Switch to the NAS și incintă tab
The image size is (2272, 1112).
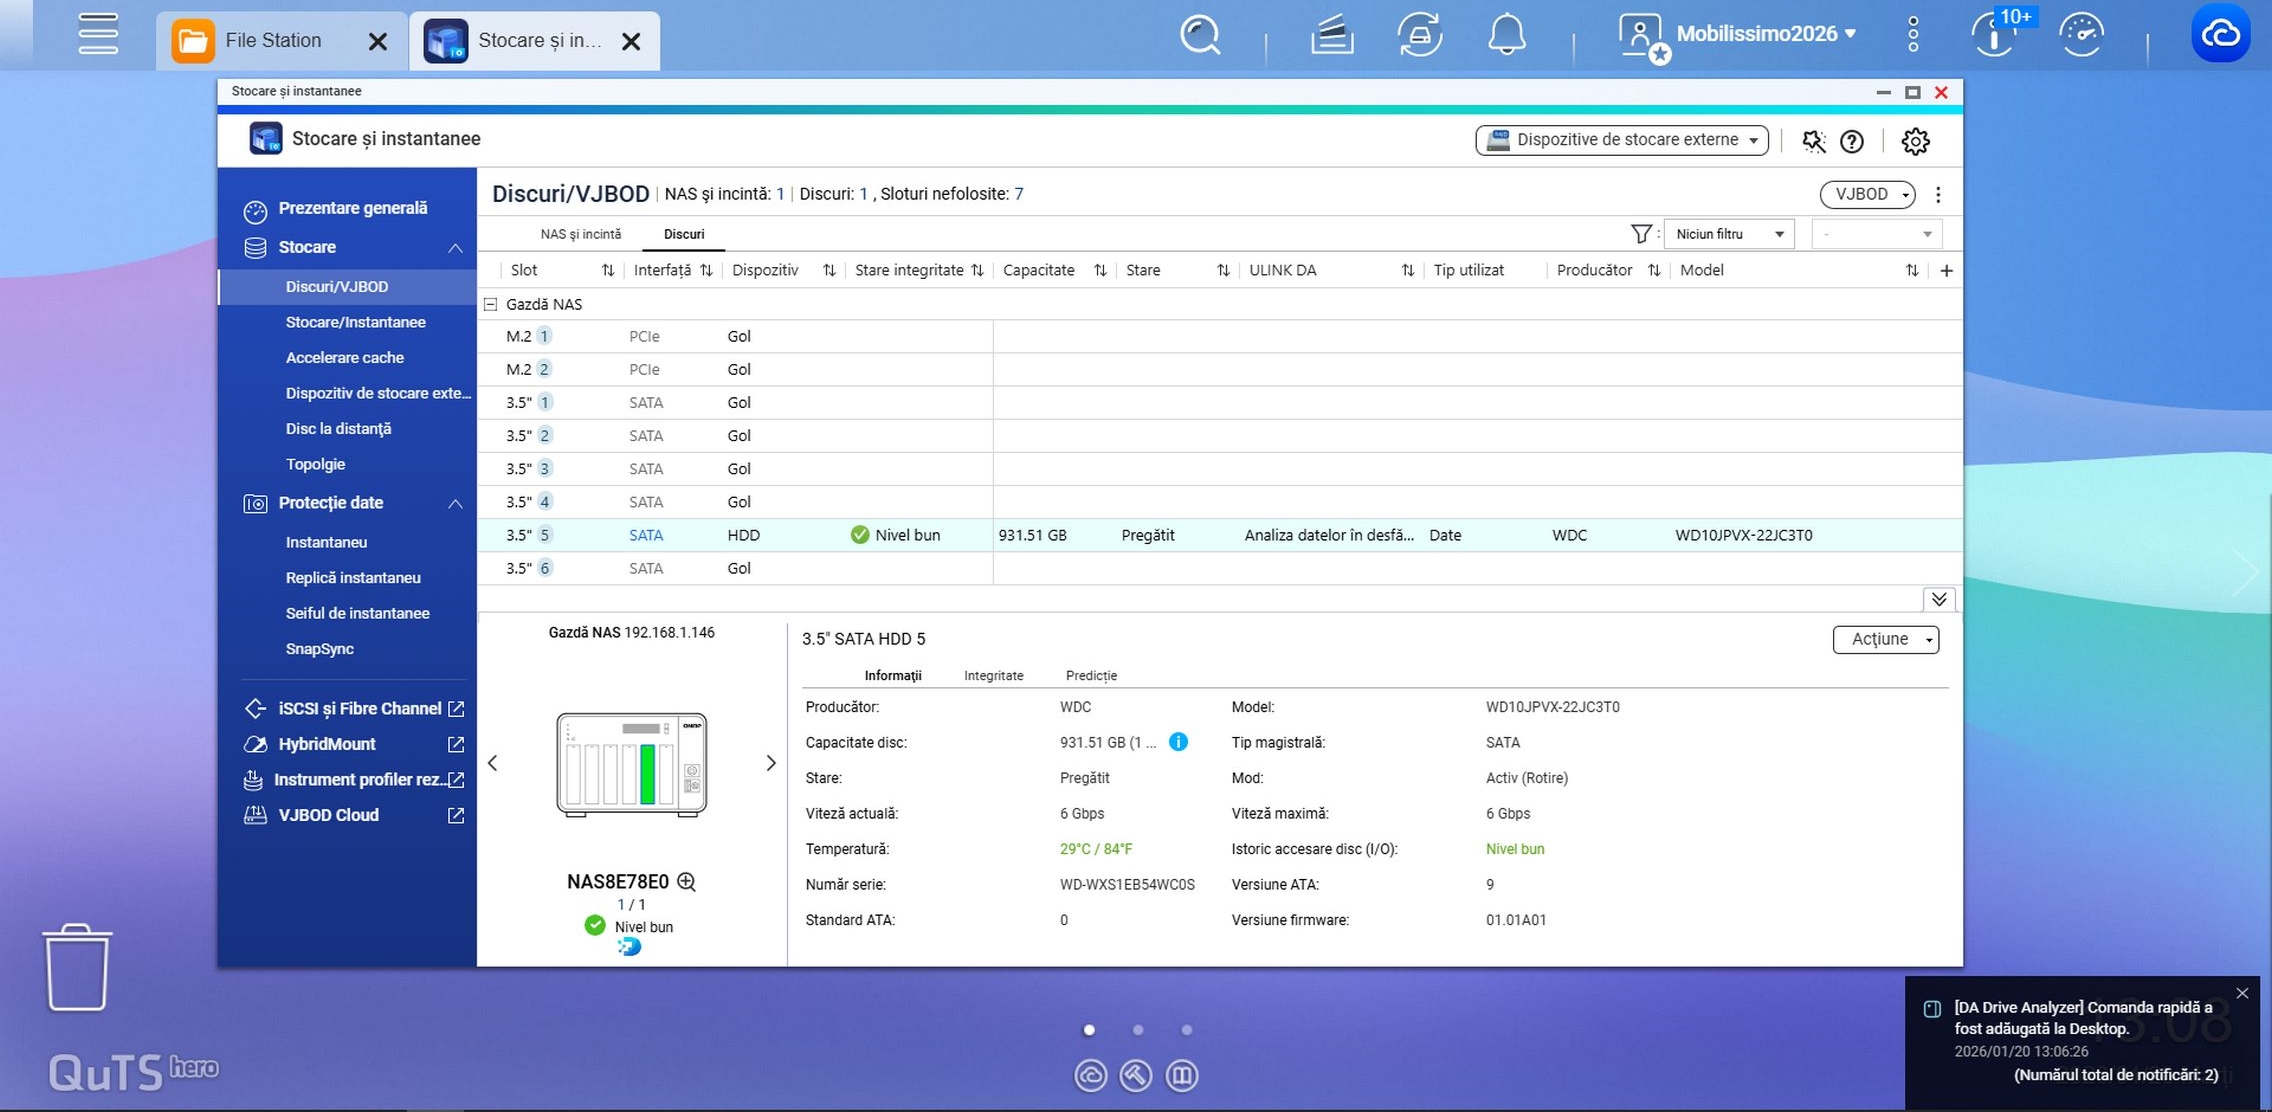point(580,234)
